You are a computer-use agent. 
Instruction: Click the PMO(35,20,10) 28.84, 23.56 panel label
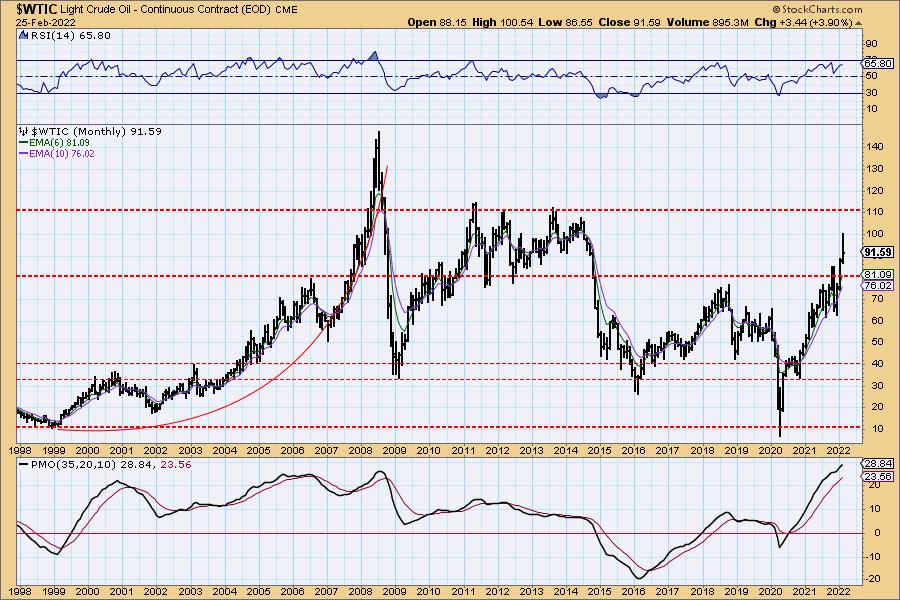(x=111, y=464)
